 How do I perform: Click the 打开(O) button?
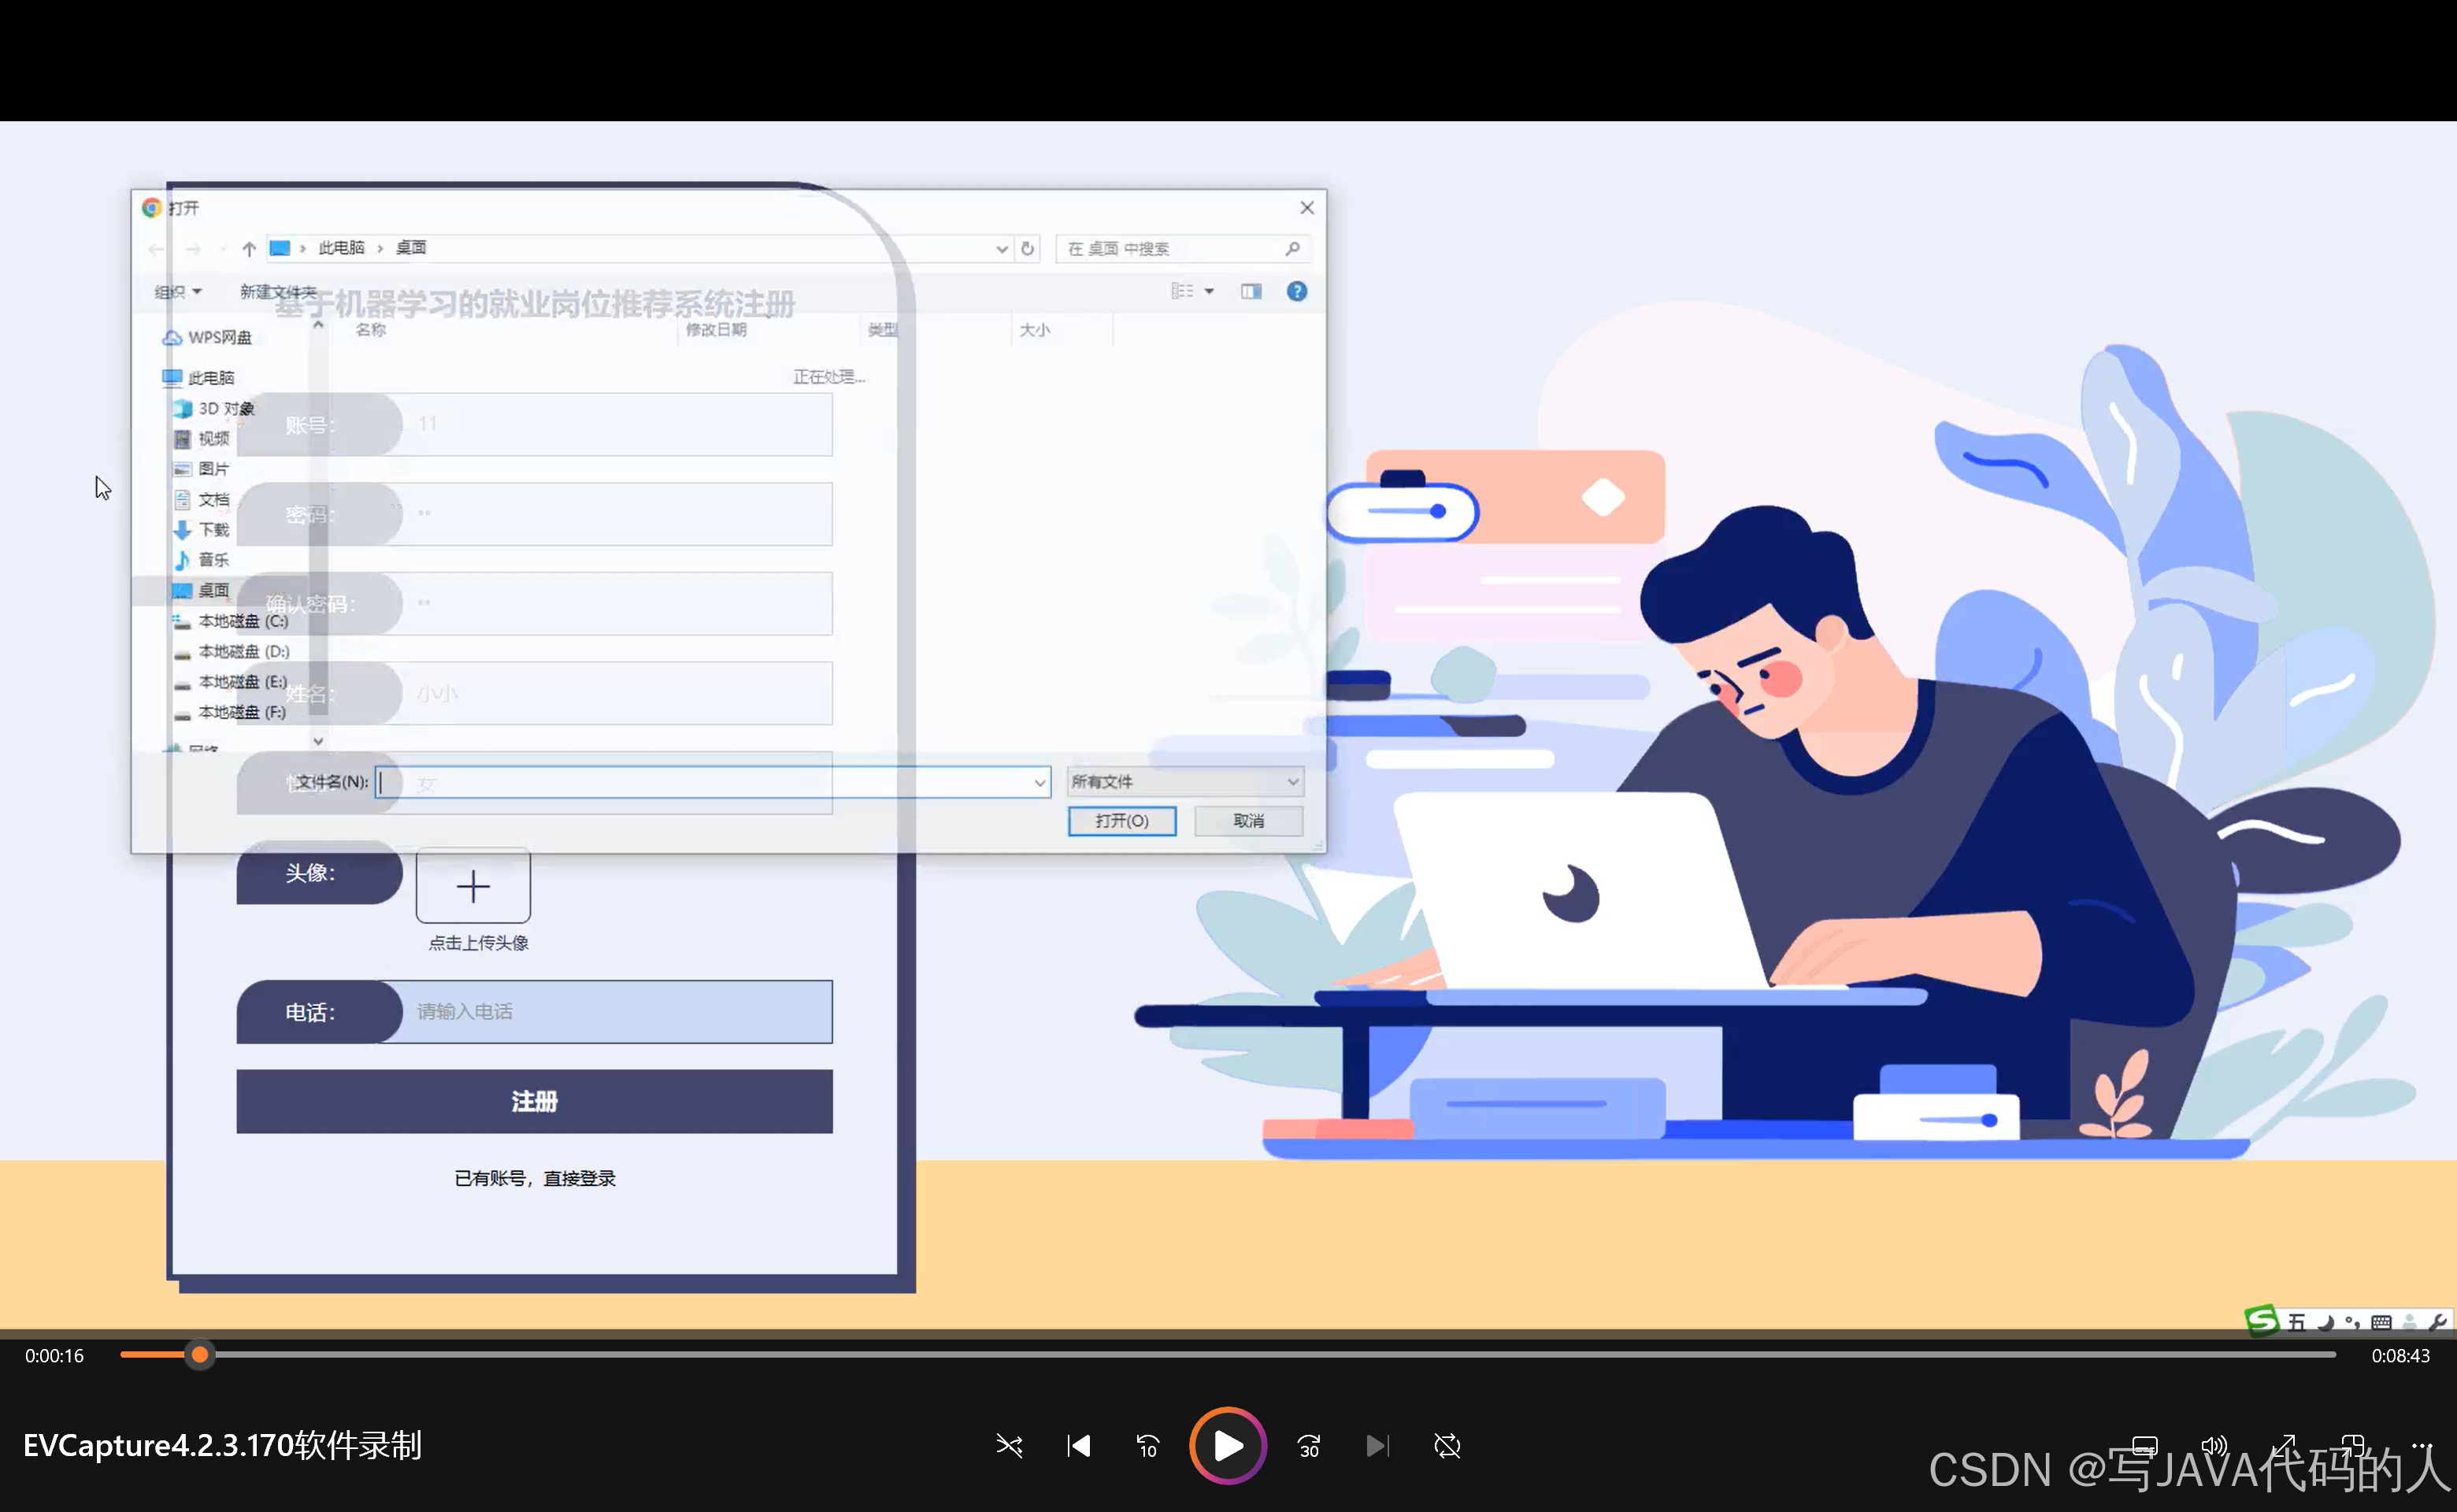[x=1122, y=821]
